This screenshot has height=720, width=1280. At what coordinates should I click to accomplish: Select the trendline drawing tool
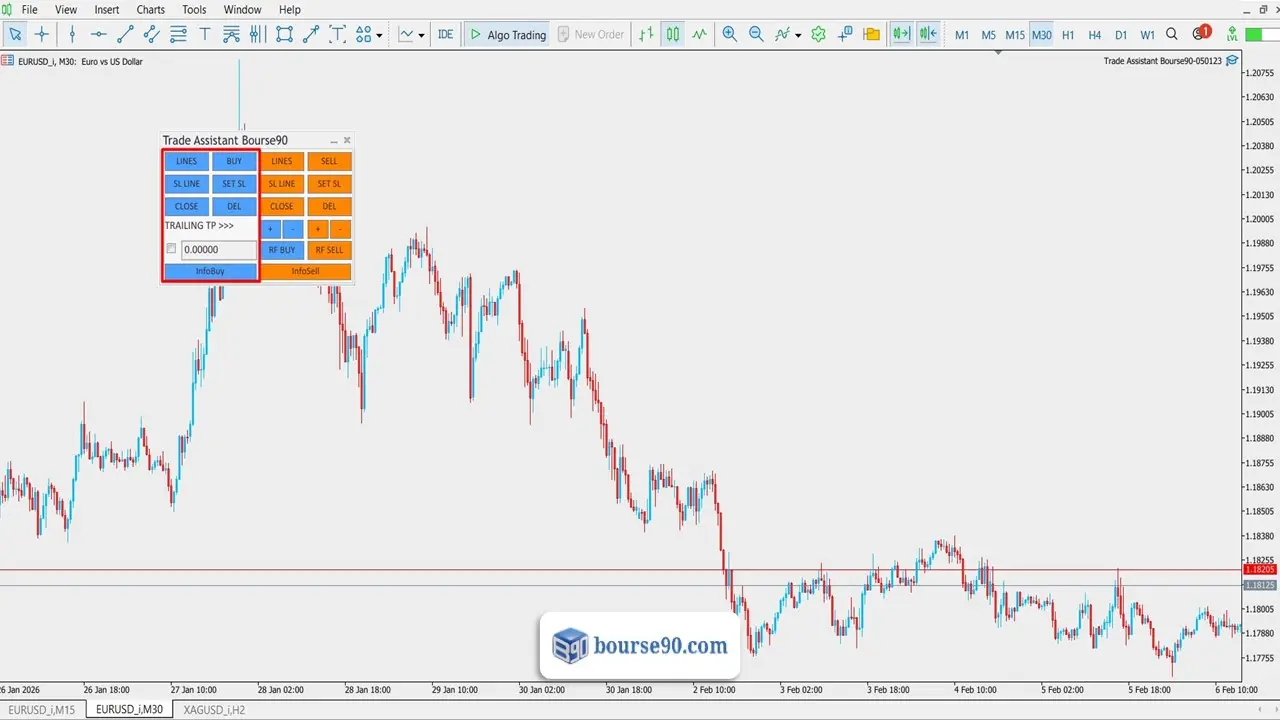tap(125, 34)
